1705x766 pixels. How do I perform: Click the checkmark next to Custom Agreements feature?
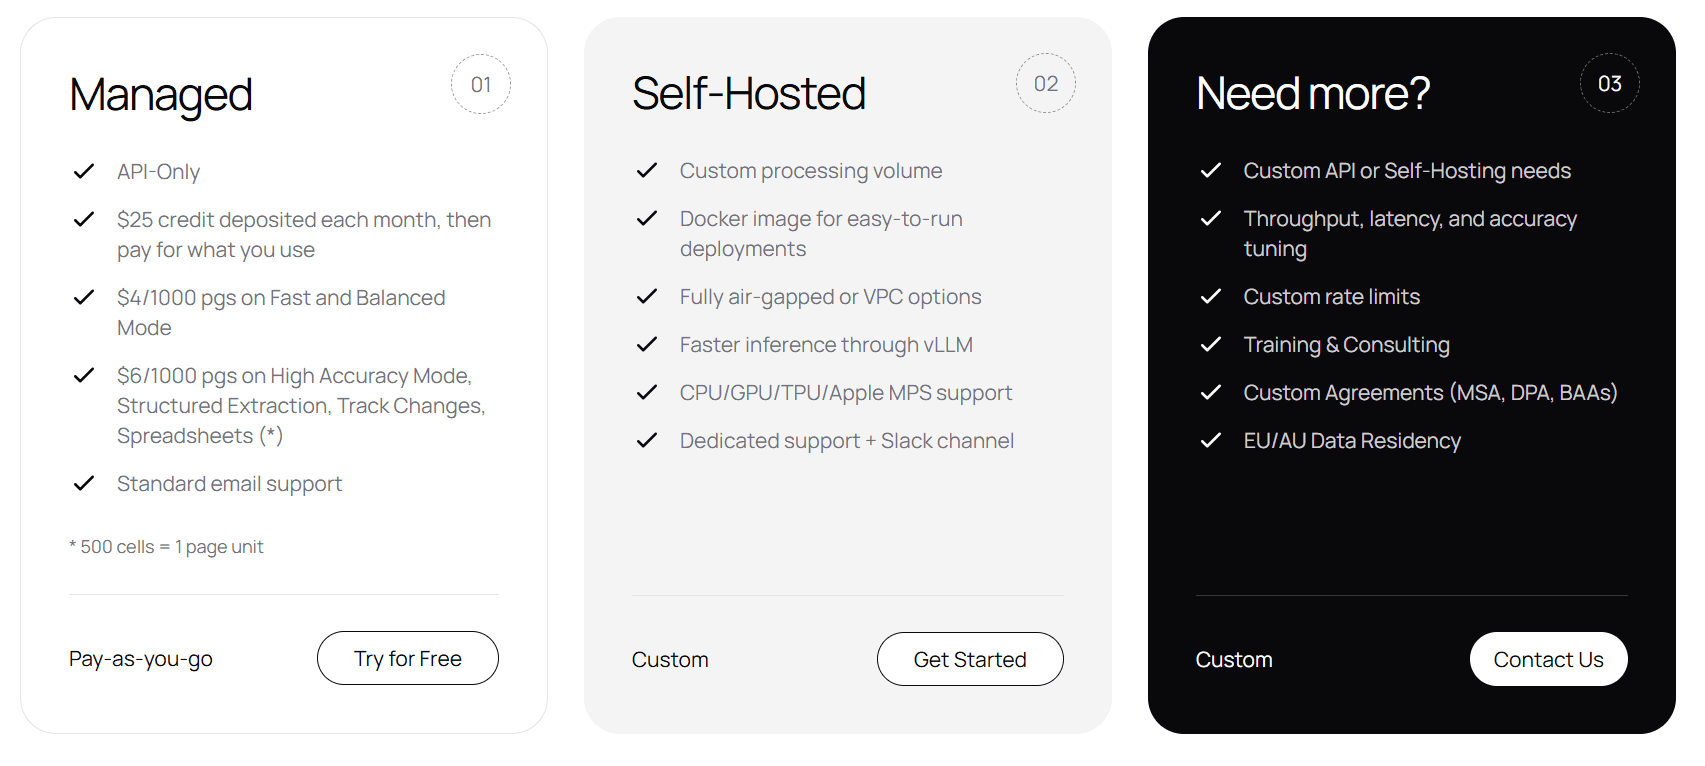[1211, 392]
